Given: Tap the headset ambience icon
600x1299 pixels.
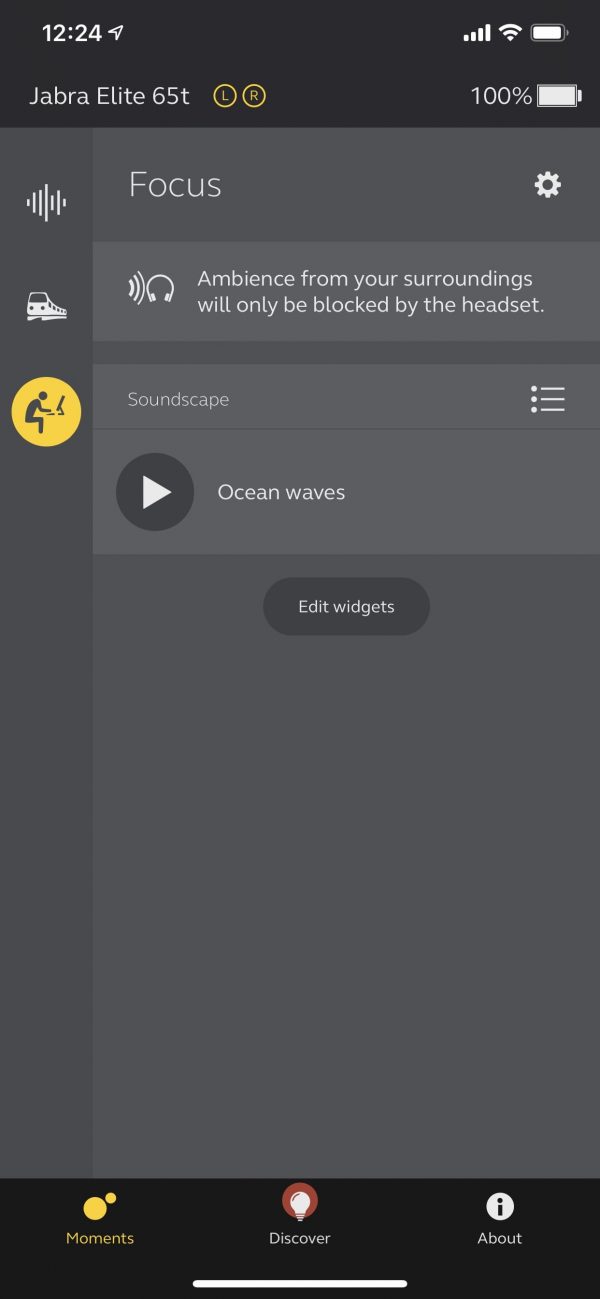Looking at the screenshot, I should pyautogui.click(x=152, y=290).
